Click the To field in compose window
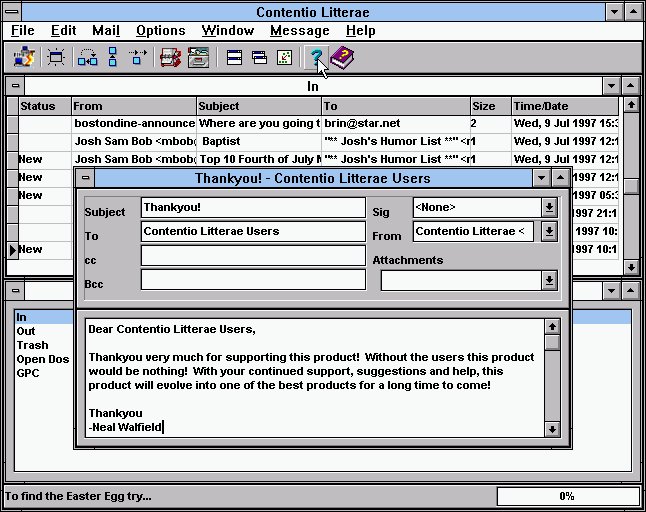 coord(253,231)
